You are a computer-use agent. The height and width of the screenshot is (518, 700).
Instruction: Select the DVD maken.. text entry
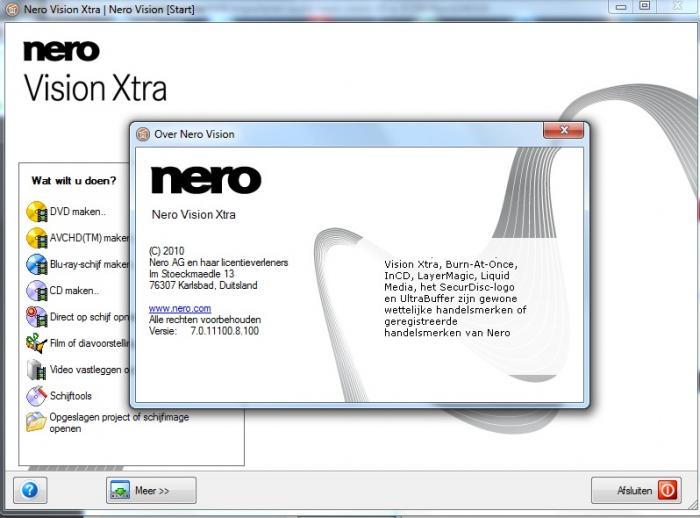point(78,212)
